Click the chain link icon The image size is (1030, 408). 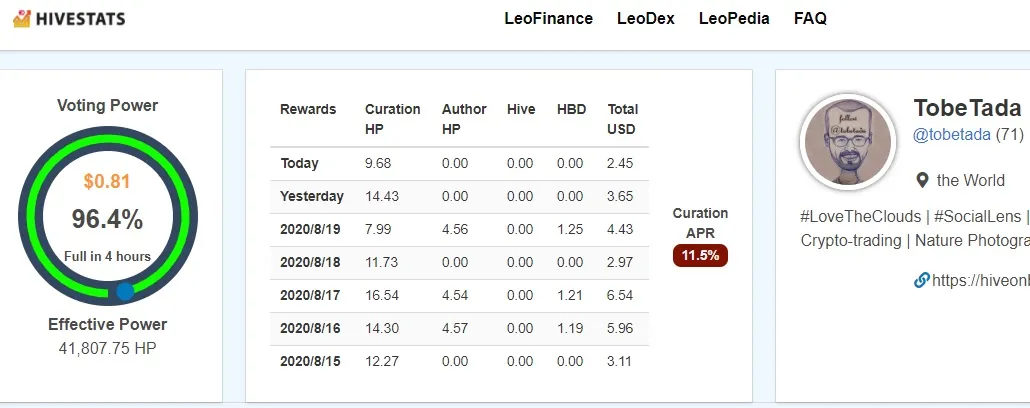(x=922, y=280)
